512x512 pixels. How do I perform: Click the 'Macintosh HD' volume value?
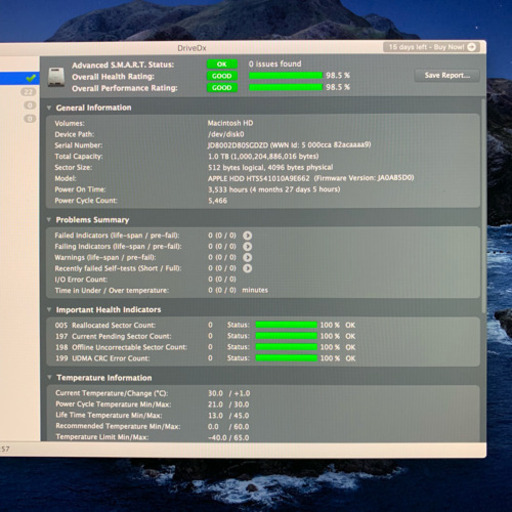pos(230,123)
